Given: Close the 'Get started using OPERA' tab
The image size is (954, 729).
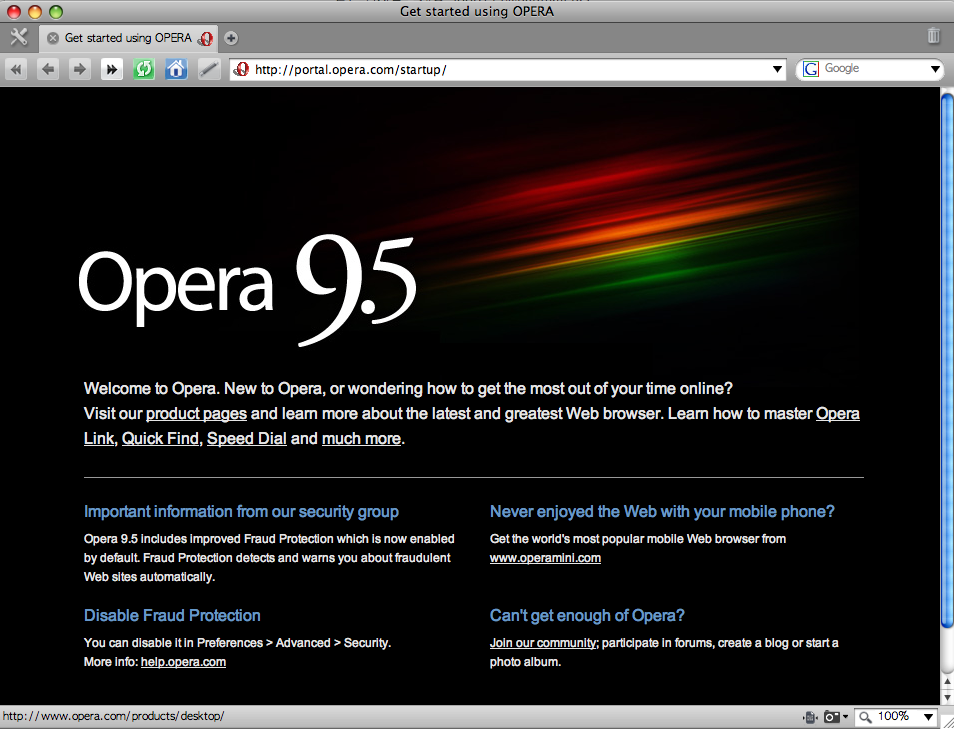Looking at the screenshot, I should (53, 38).
